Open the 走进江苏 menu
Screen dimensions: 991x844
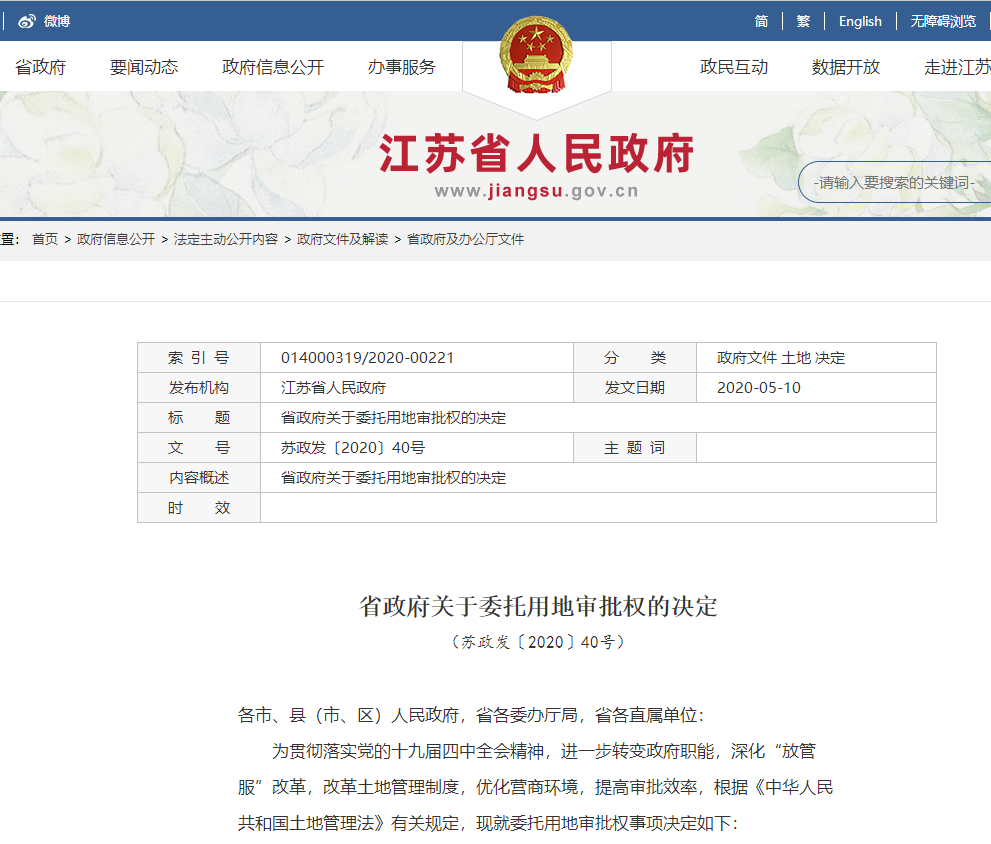[x=957, y=67]
